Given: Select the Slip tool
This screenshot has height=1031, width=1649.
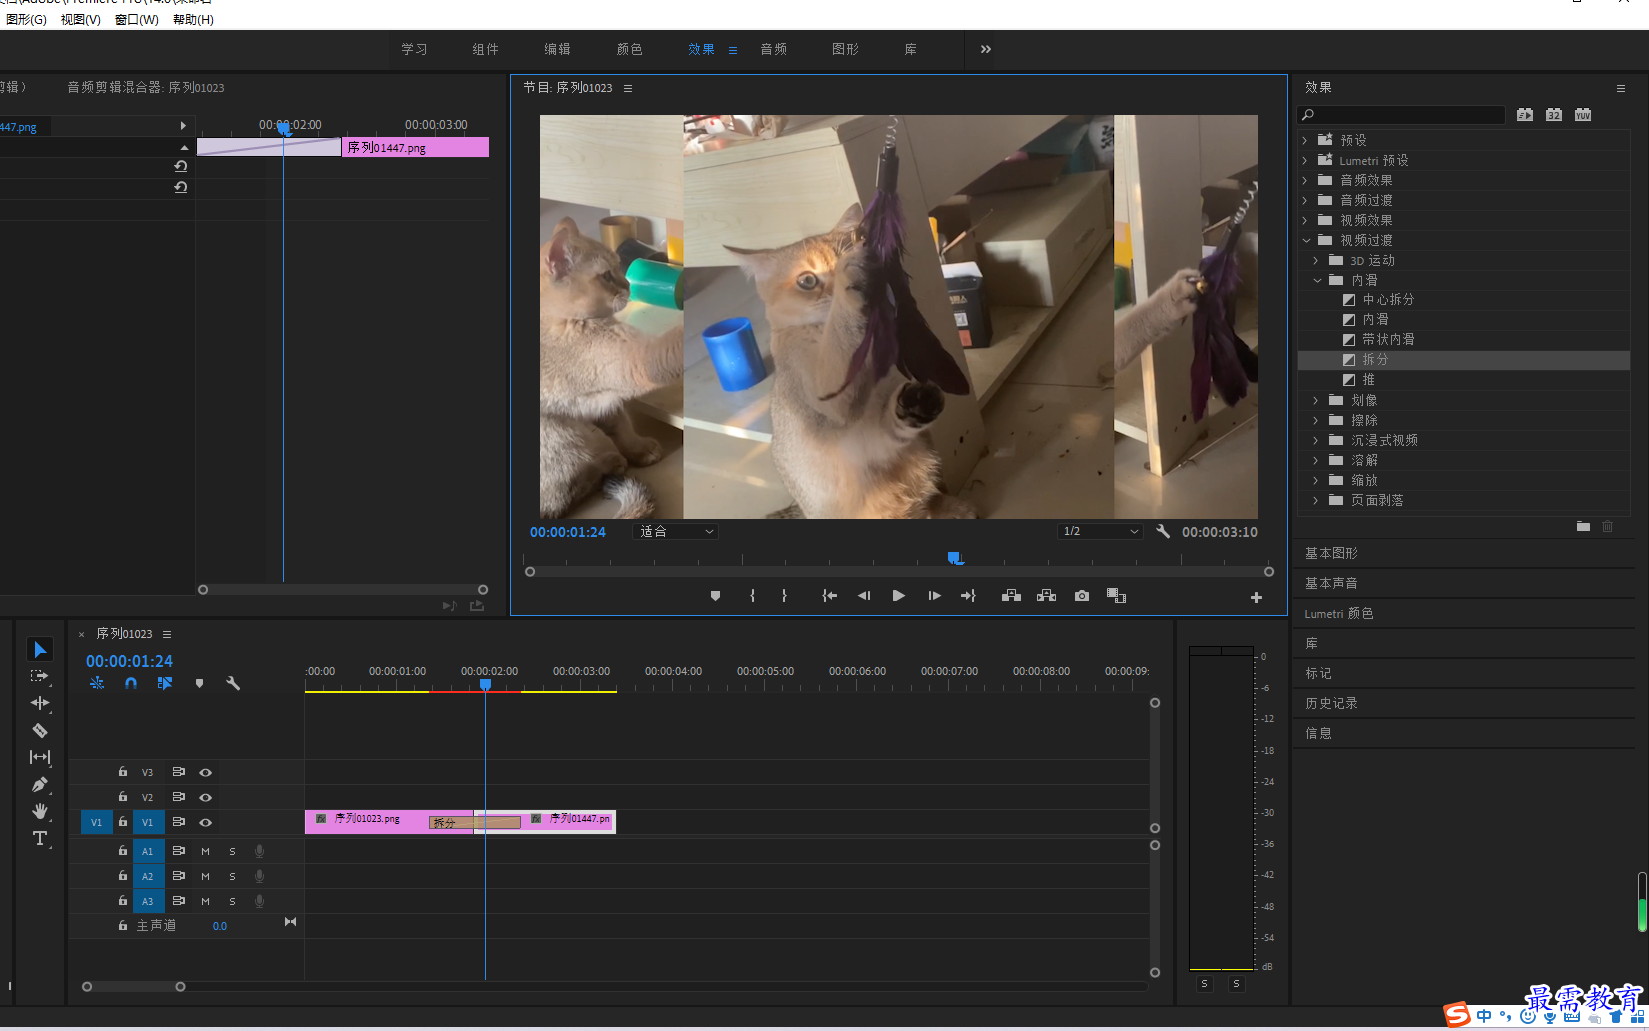Looking at the screenshot, I should tap(40, 757).
